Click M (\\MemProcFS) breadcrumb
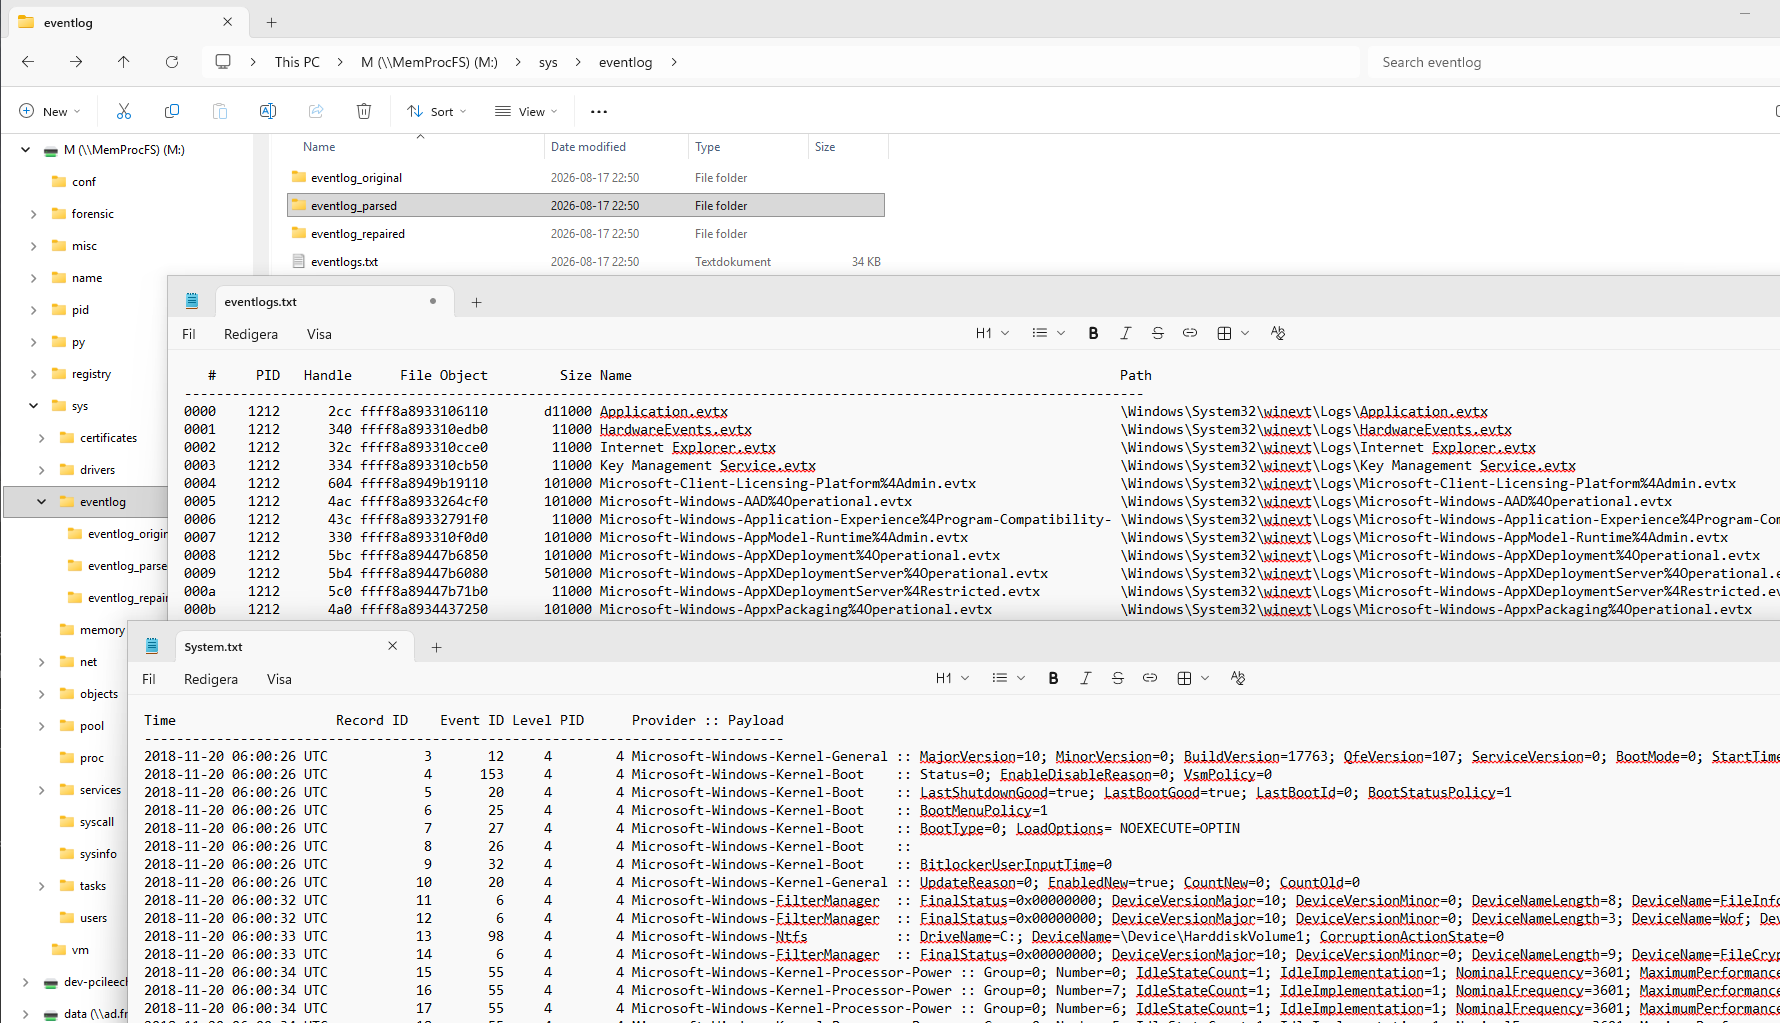This screenshot has width=1780, height=1023. [429, 62]
